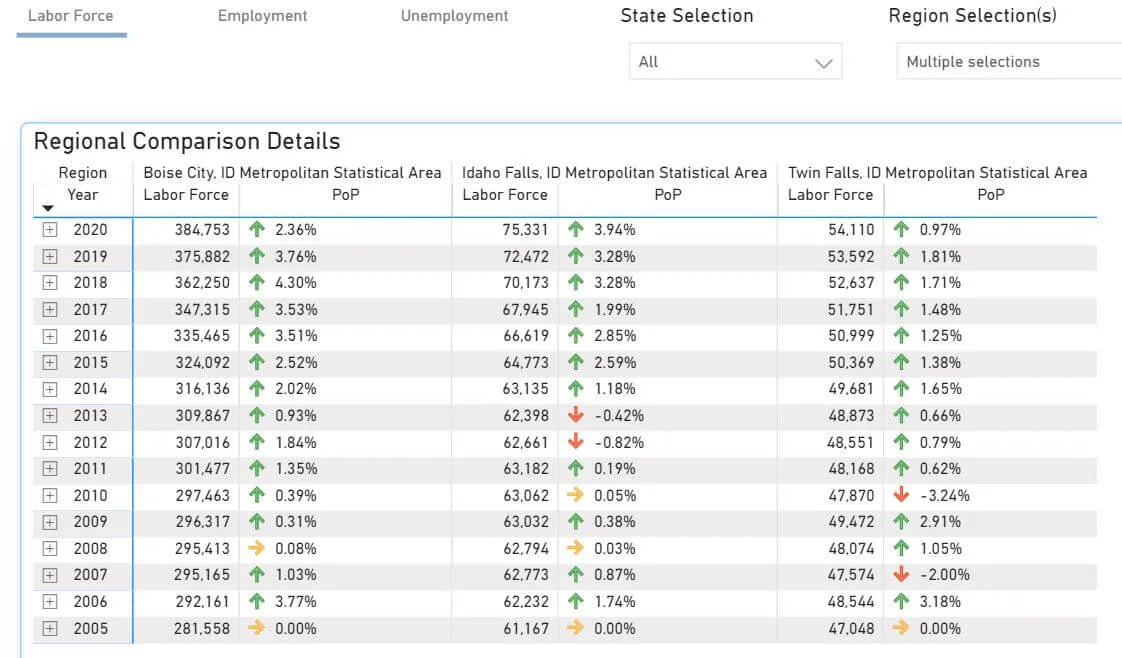Open the Region Selection dropdown showing Multiple selections
This screenshot has width=1122, height=658.
point(1009,62)
